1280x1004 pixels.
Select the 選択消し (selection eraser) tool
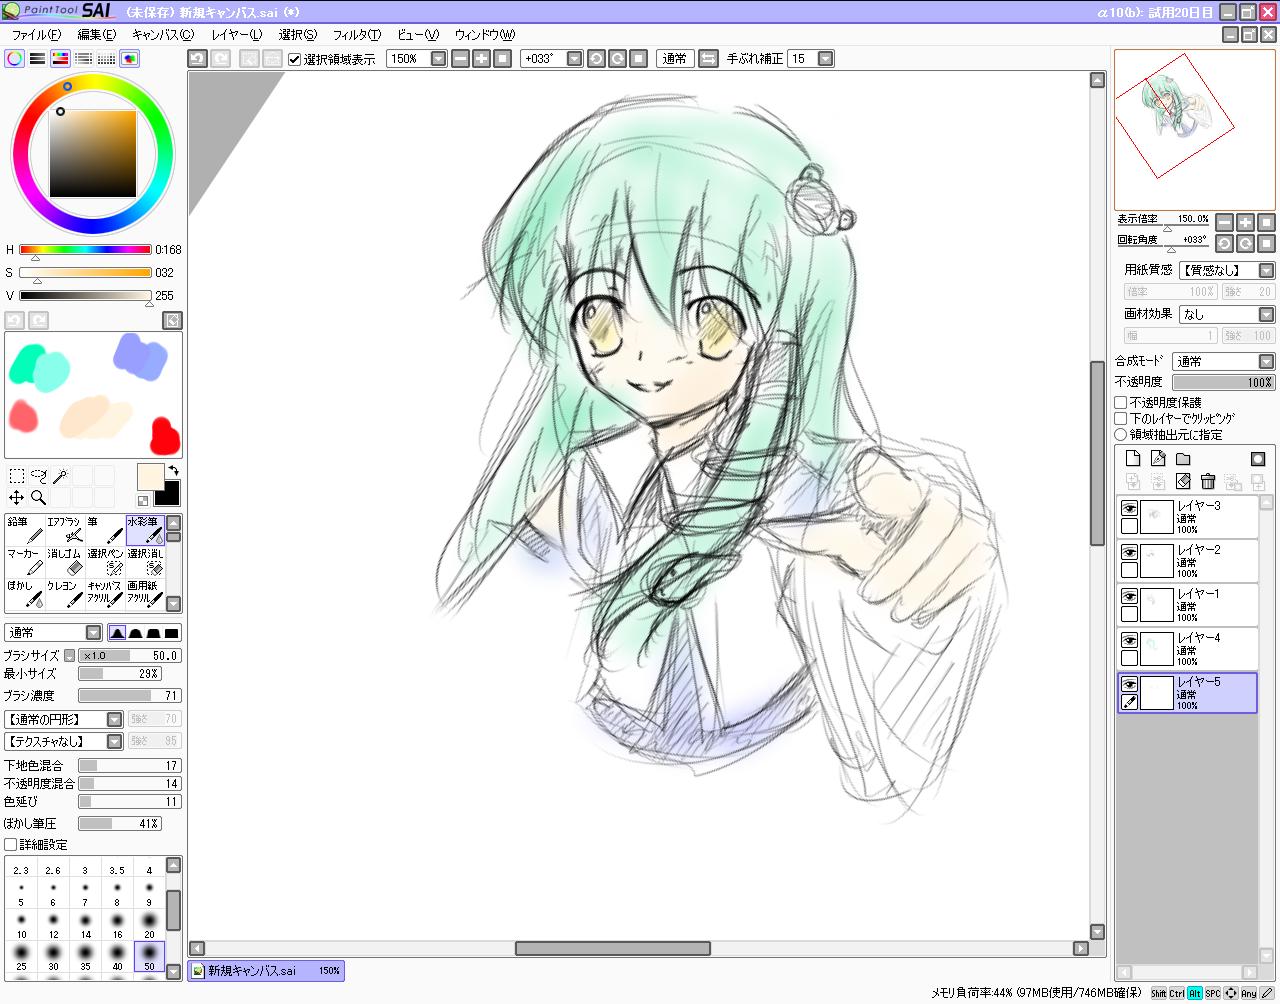[x=145, y=562]
